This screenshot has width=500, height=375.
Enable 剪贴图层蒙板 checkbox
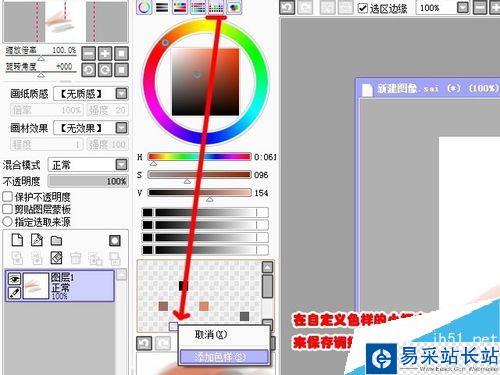pyautogui.click(x=7, y=209)
